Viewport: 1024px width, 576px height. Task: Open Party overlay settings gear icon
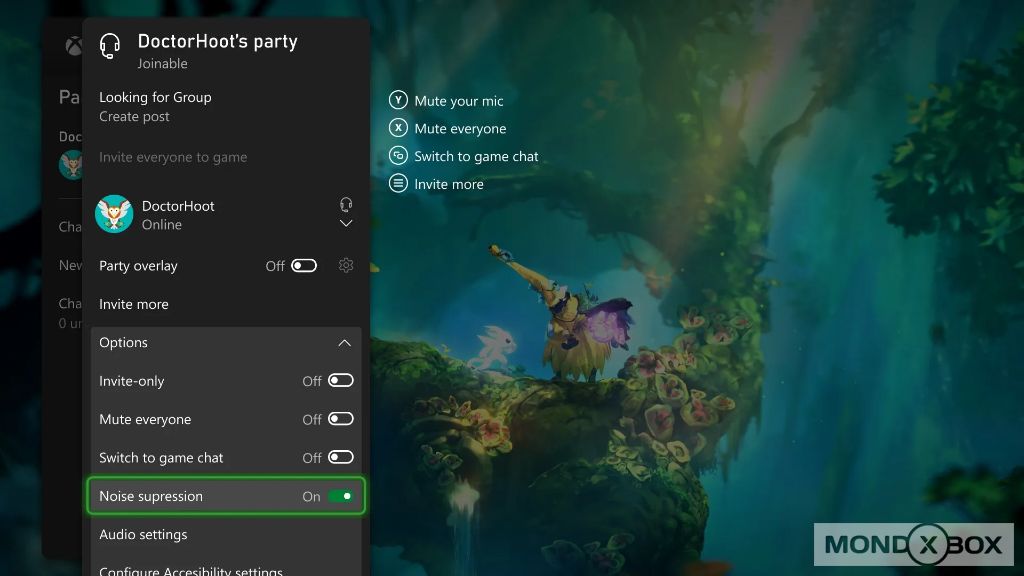346,265
